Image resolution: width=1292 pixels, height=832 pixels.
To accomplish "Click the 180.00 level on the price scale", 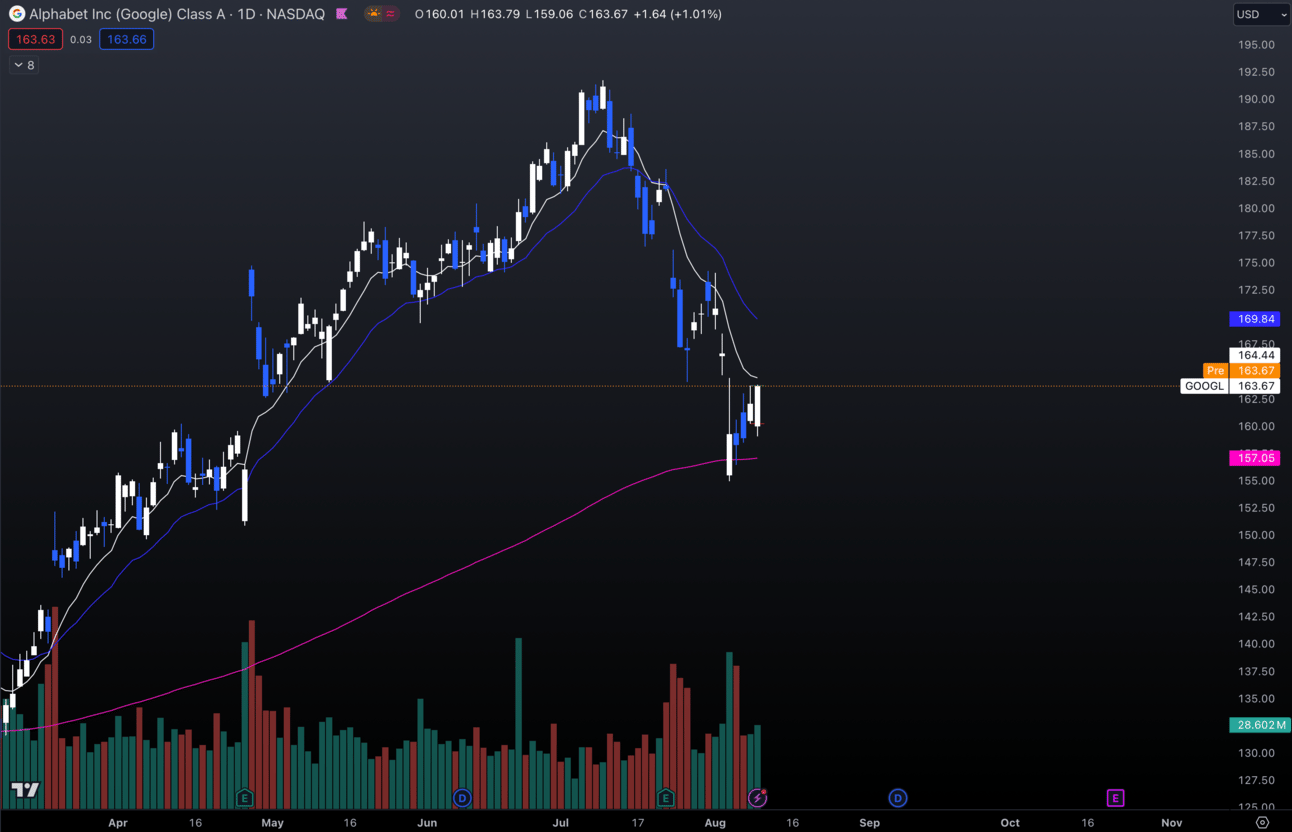I will pos(1256,208).
